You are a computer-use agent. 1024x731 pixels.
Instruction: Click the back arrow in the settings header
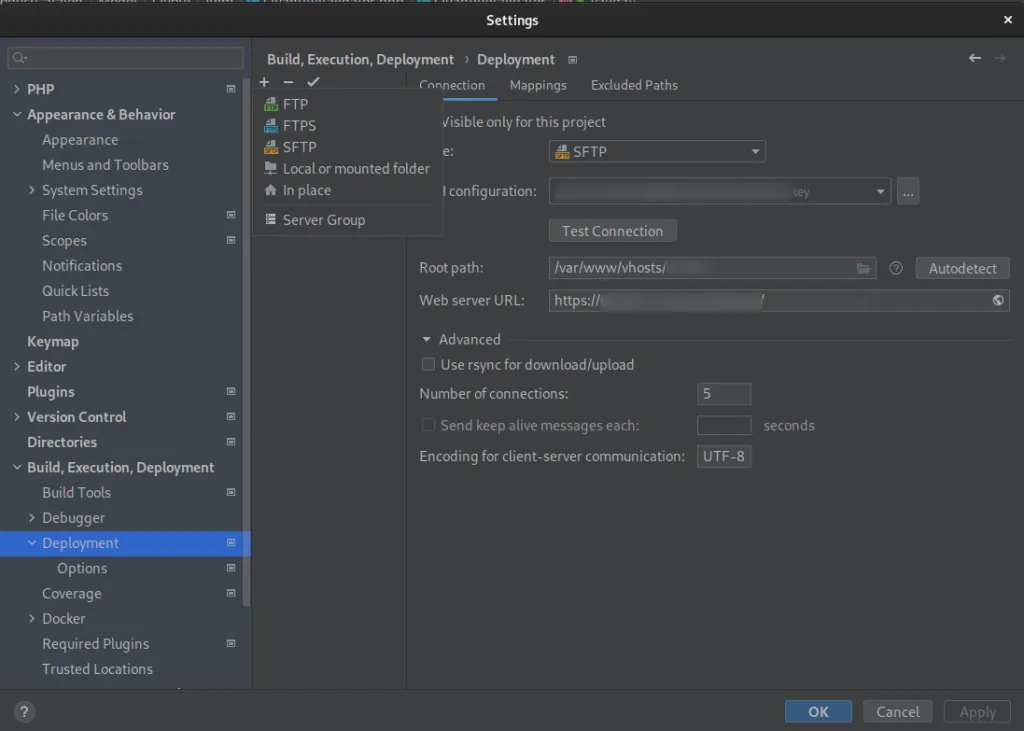pyautogui.click(x=974, y=58)
